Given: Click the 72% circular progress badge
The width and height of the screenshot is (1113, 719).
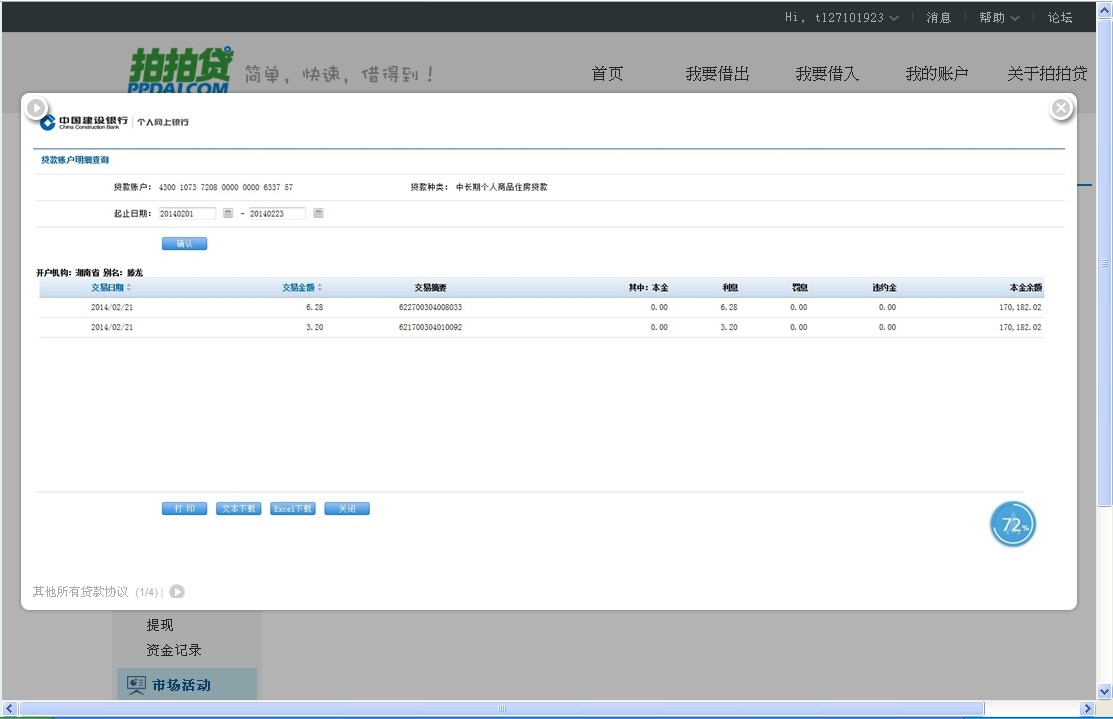Looking at the screenshot, I should pos(1013,525).
